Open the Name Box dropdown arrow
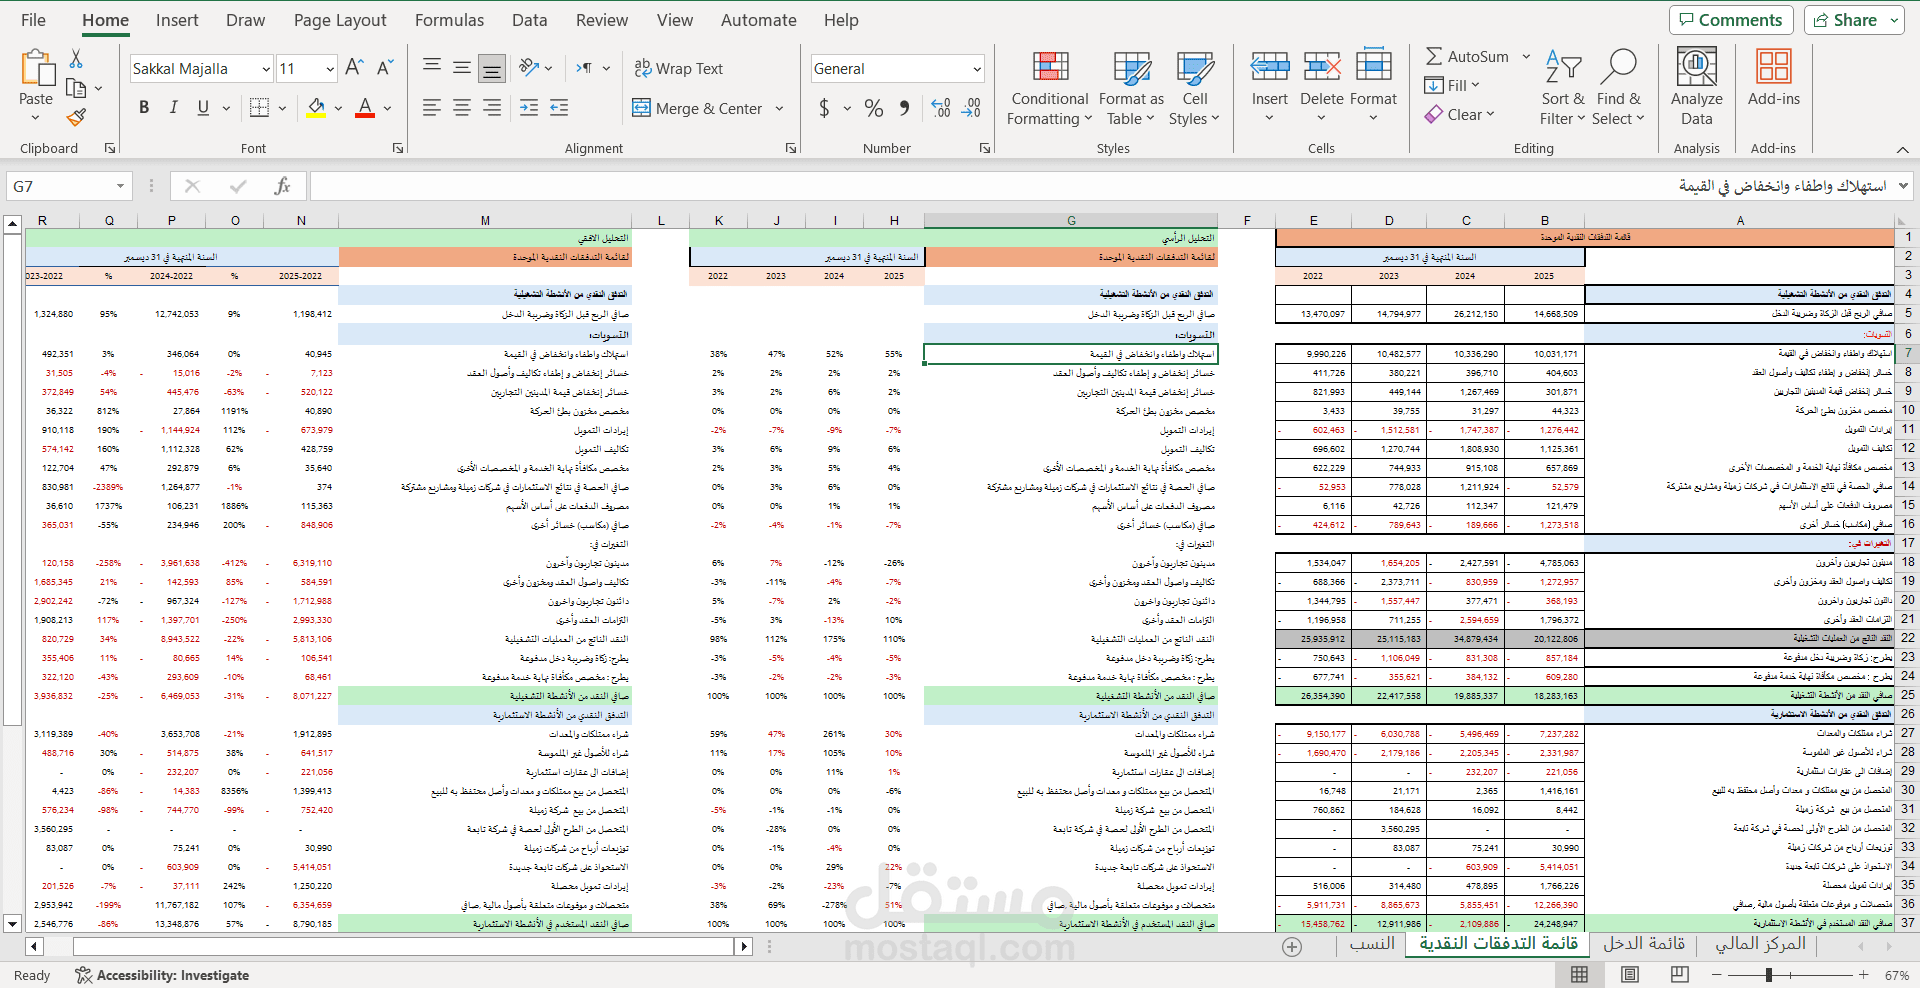This screenshot has height=988, width=1920. tap(120, 186)
